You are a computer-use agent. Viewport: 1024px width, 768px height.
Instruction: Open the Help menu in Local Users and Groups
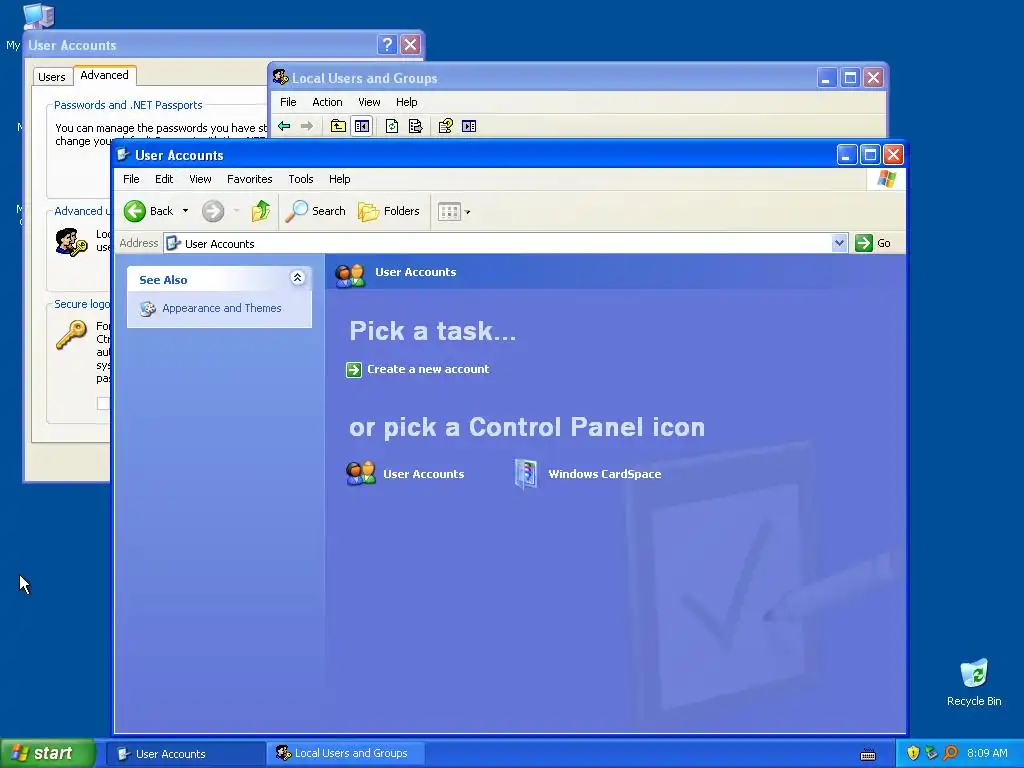[406, 102]
